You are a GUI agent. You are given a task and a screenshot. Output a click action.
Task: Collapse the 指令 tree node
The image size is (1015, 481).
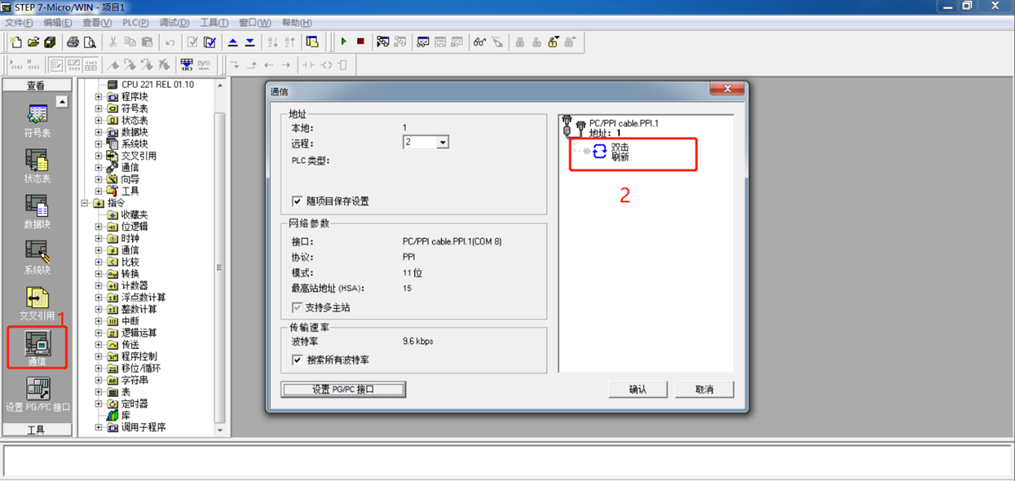(85, 203)
